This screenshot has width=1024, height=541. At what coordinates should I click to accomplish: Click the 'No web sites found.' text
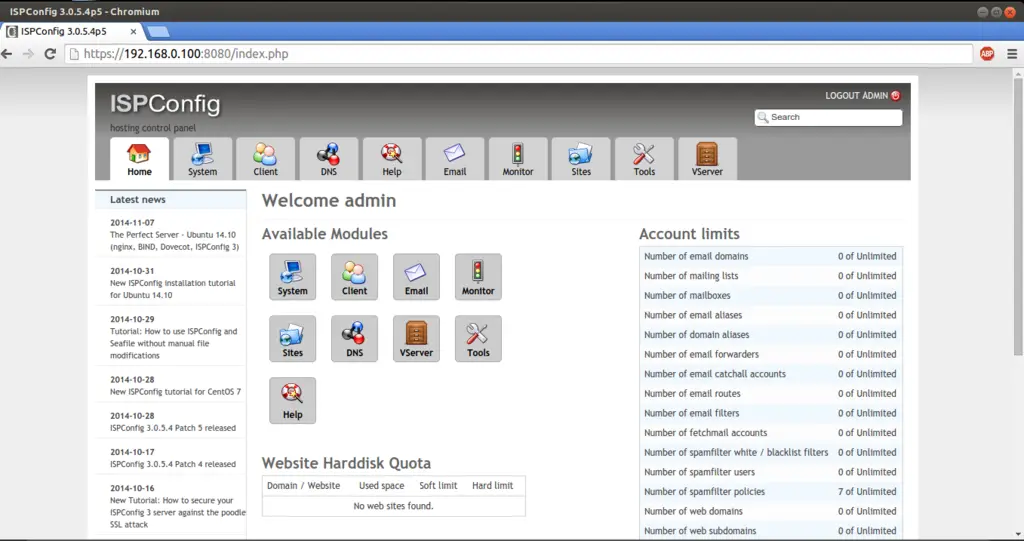tap(393, 506)
